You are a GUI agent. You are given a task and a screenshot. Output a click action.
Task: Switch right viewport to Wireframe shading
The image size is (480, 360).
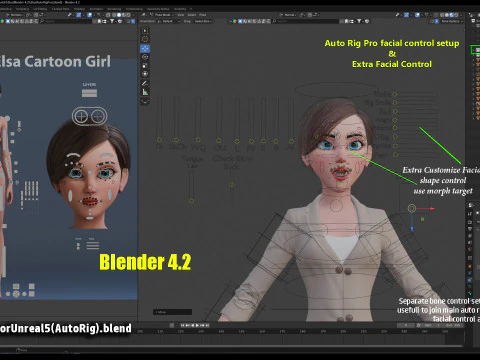pos(442,15)
